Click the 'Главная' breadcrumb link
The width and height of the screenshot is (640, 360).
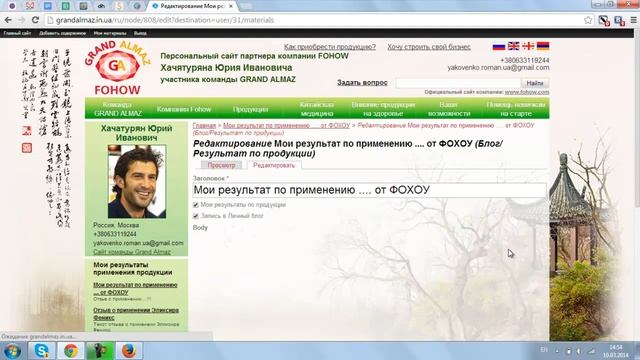pos(204,125)
